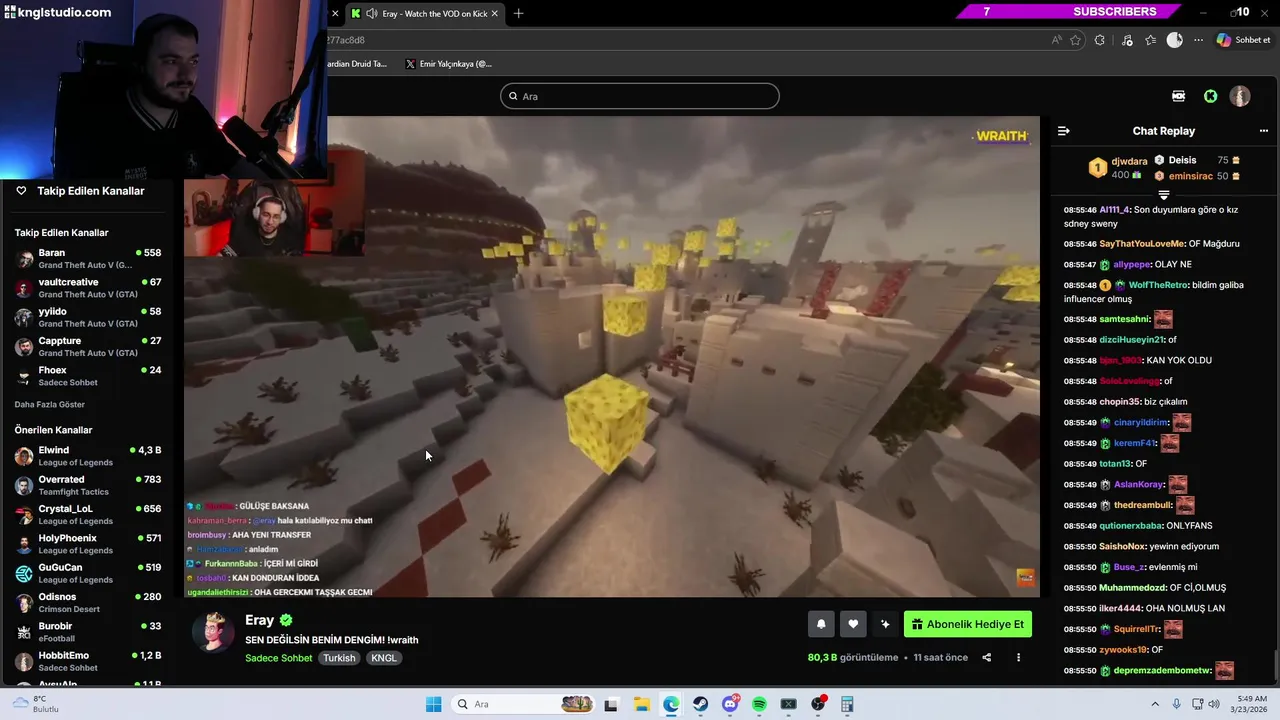Screen dimensions: 1280x720
Task: Open the Odisnos Crimson Desert channel
Action: 88,602
